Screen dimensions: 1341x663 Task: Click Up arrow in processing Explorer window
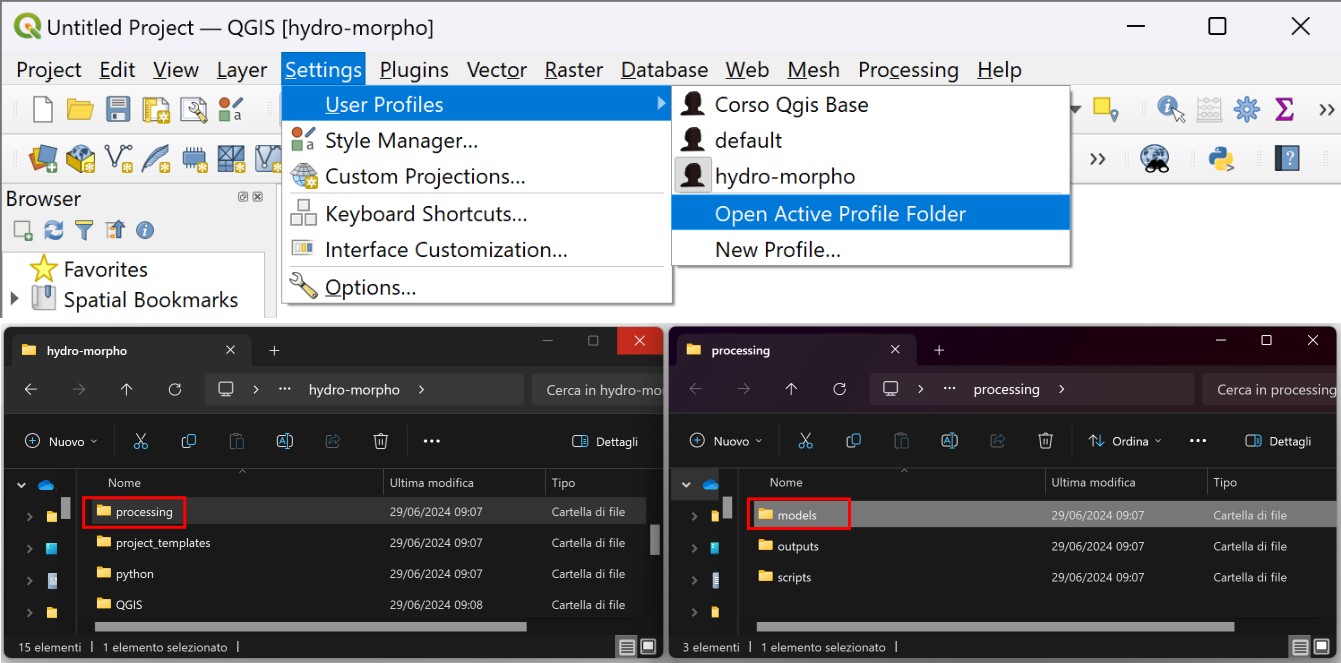tap(791, 390)
